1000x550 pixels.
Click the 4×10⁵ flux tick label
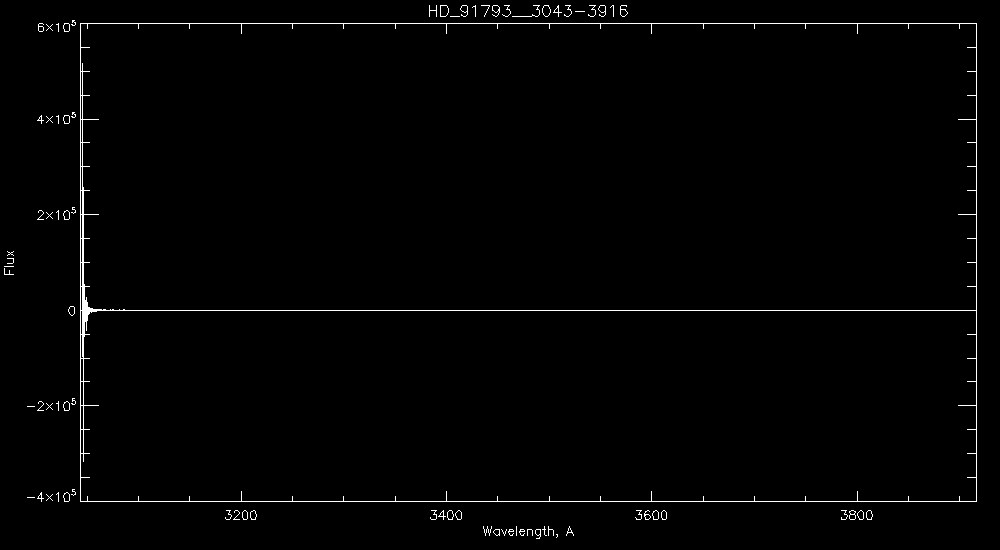(57, 119)
